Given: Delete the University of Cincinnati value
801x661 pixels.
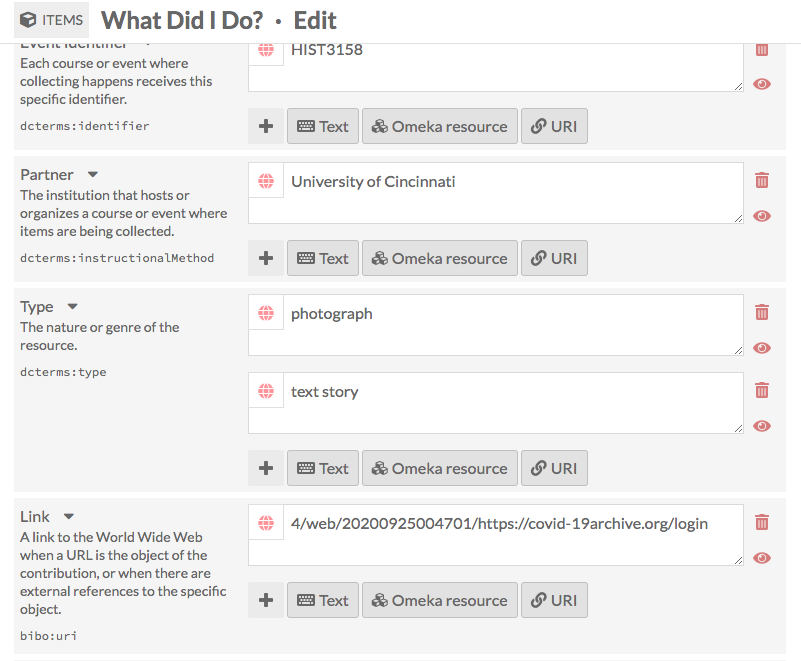Looking at the screenshot, I should coord(762,180).
